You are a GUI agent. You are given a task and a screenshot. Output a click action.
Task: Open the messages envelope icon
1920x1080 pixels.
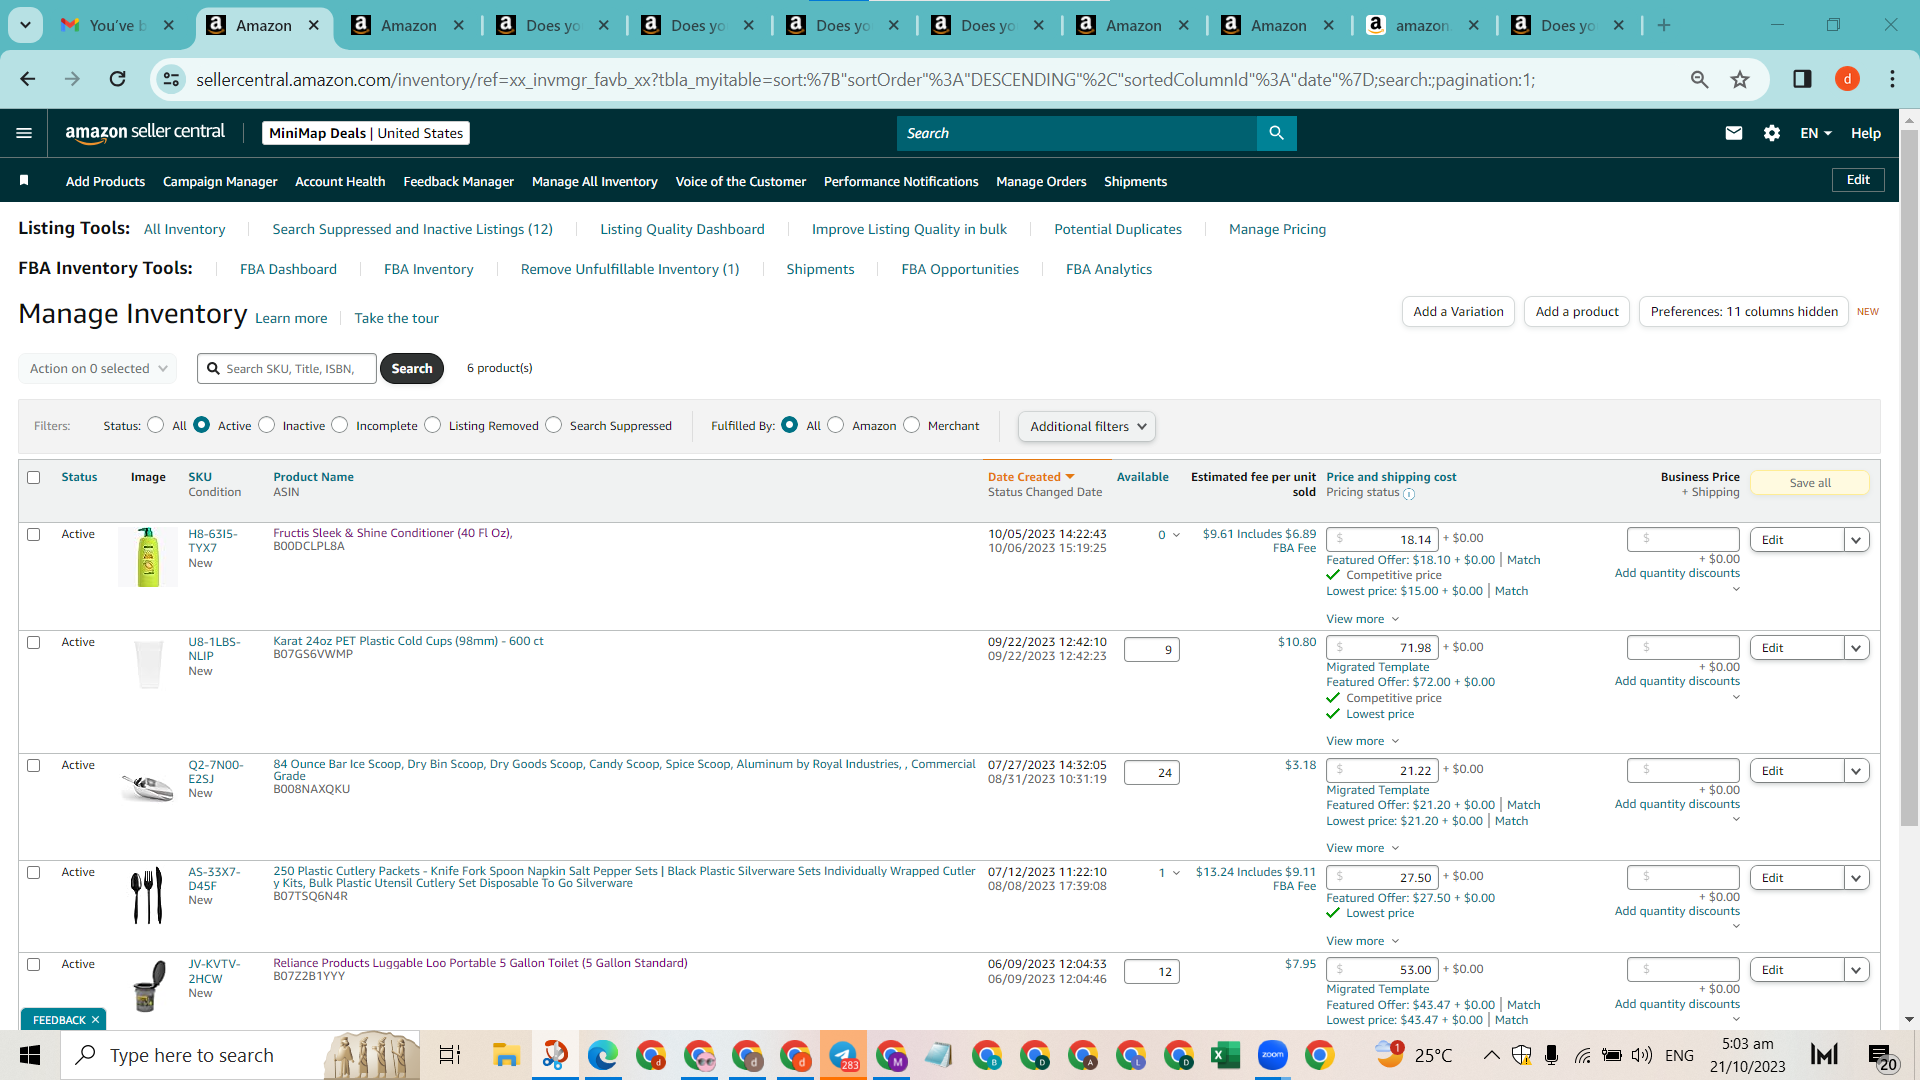coord(1734,133)
